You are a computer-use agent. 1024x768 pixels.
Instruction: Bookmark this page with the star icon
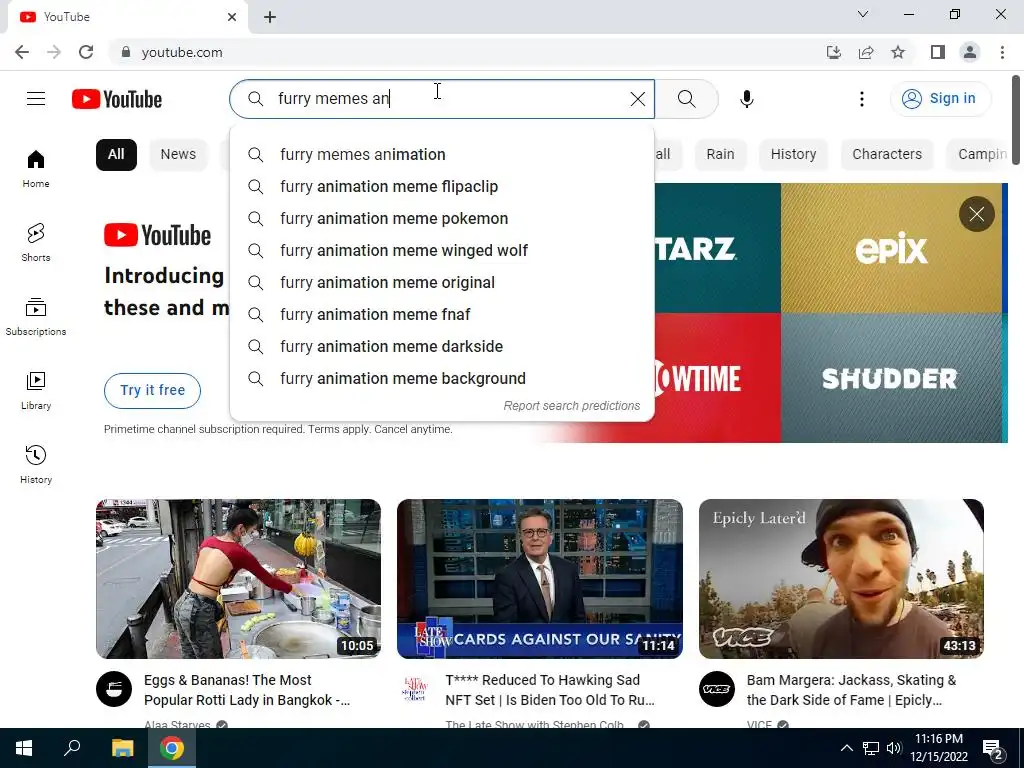click(x=898, y=52)
